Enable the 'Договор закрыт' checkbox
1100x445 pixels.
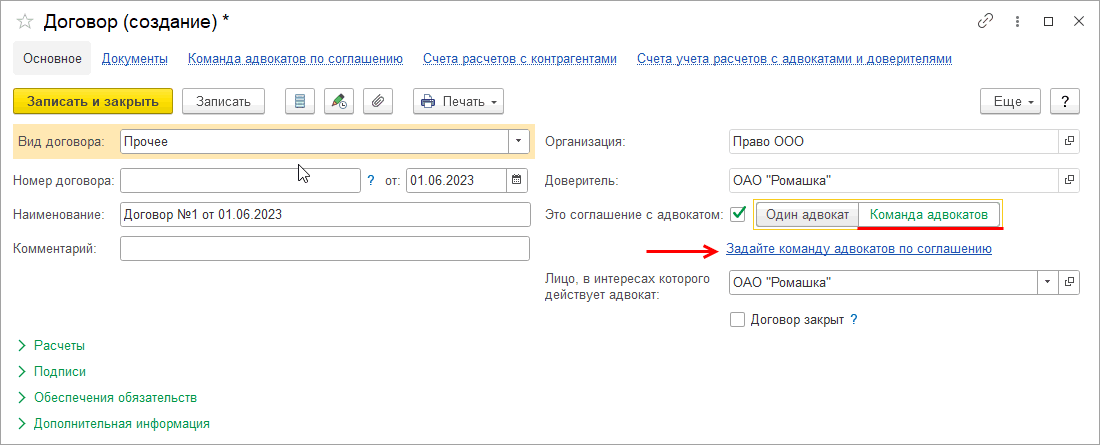tap(739, 320)
